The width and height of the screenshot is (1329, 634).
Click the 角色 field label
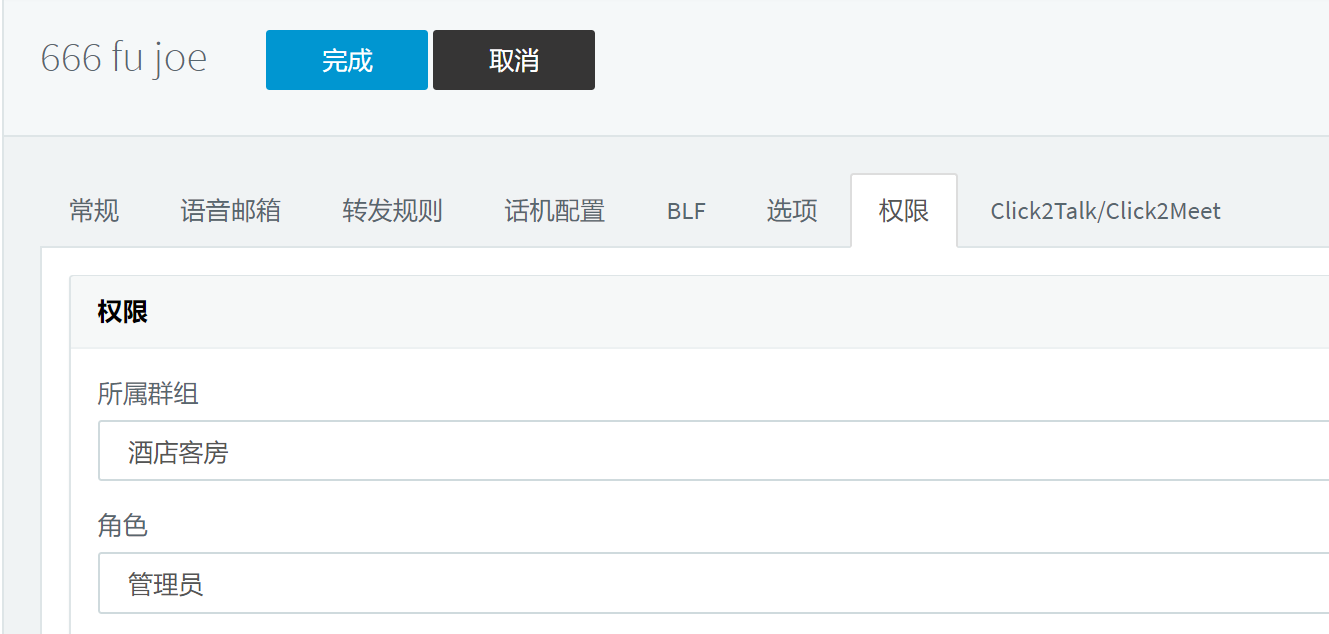(123, 526)
